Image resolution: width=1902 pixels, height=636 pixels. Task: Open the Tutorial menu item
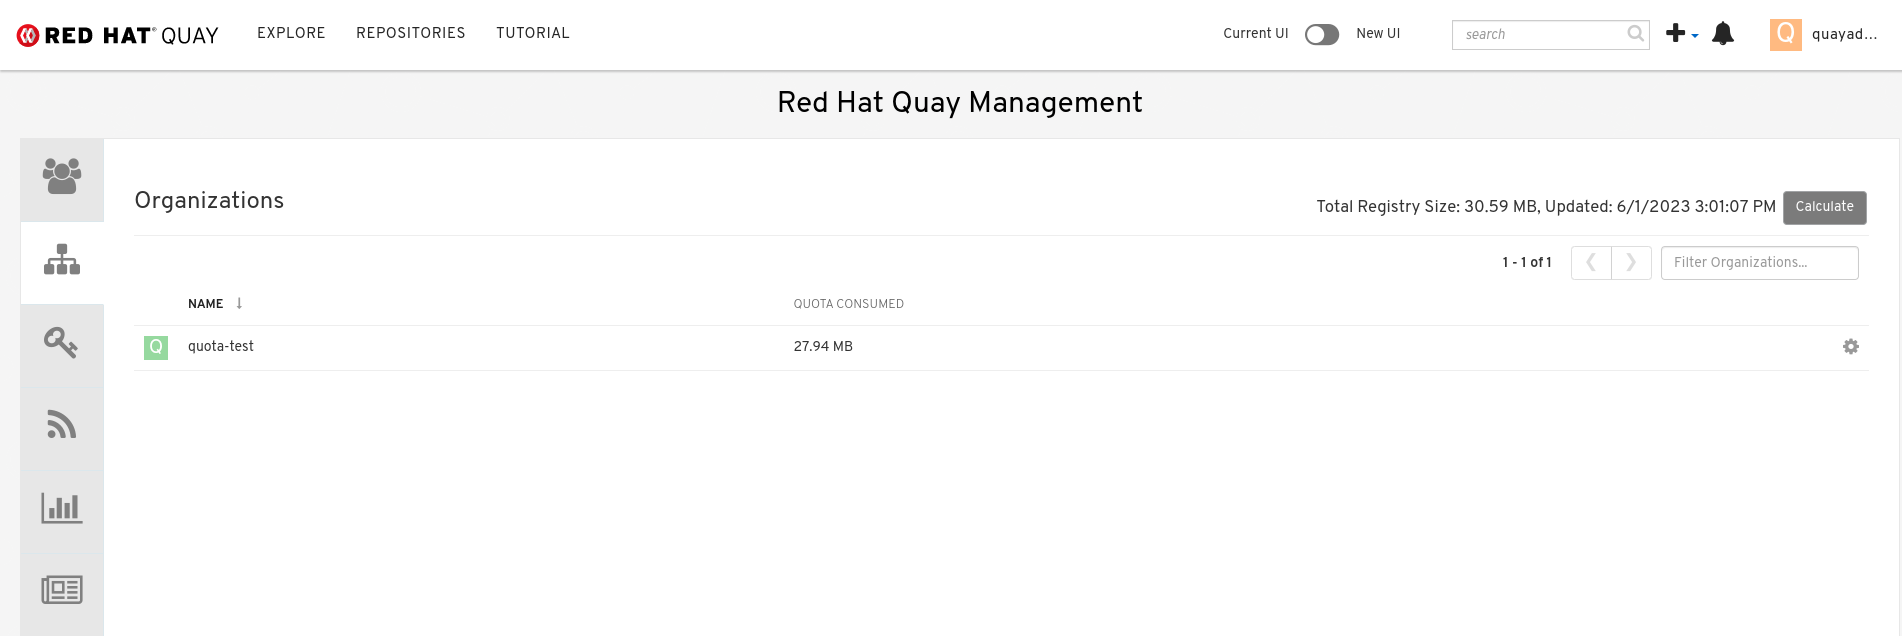(x=532, y=33)
